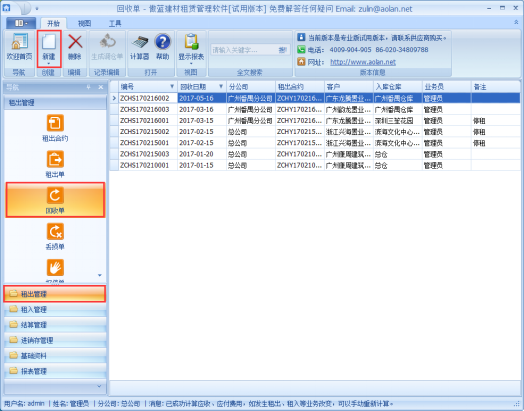Image resolution: width=524 pixels, height=411 pixels.
Task: Select row ZCHS170210001
Action: pyautogui.click(x=315, y=165)
